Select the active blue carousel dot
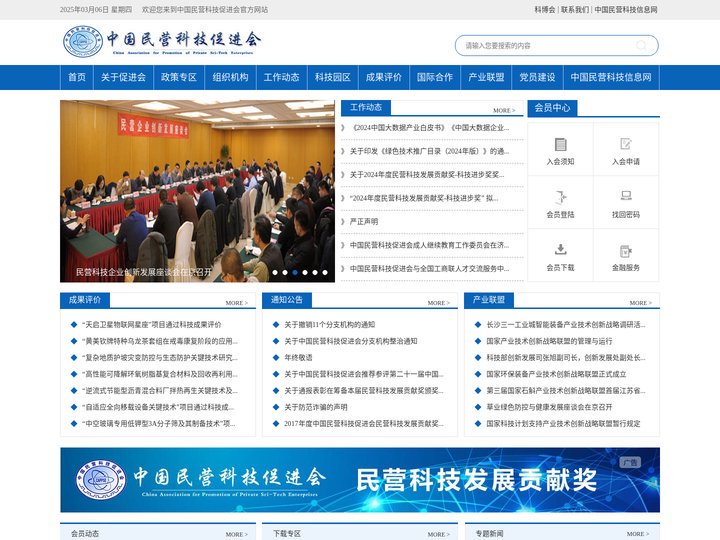 coord(295,272)
